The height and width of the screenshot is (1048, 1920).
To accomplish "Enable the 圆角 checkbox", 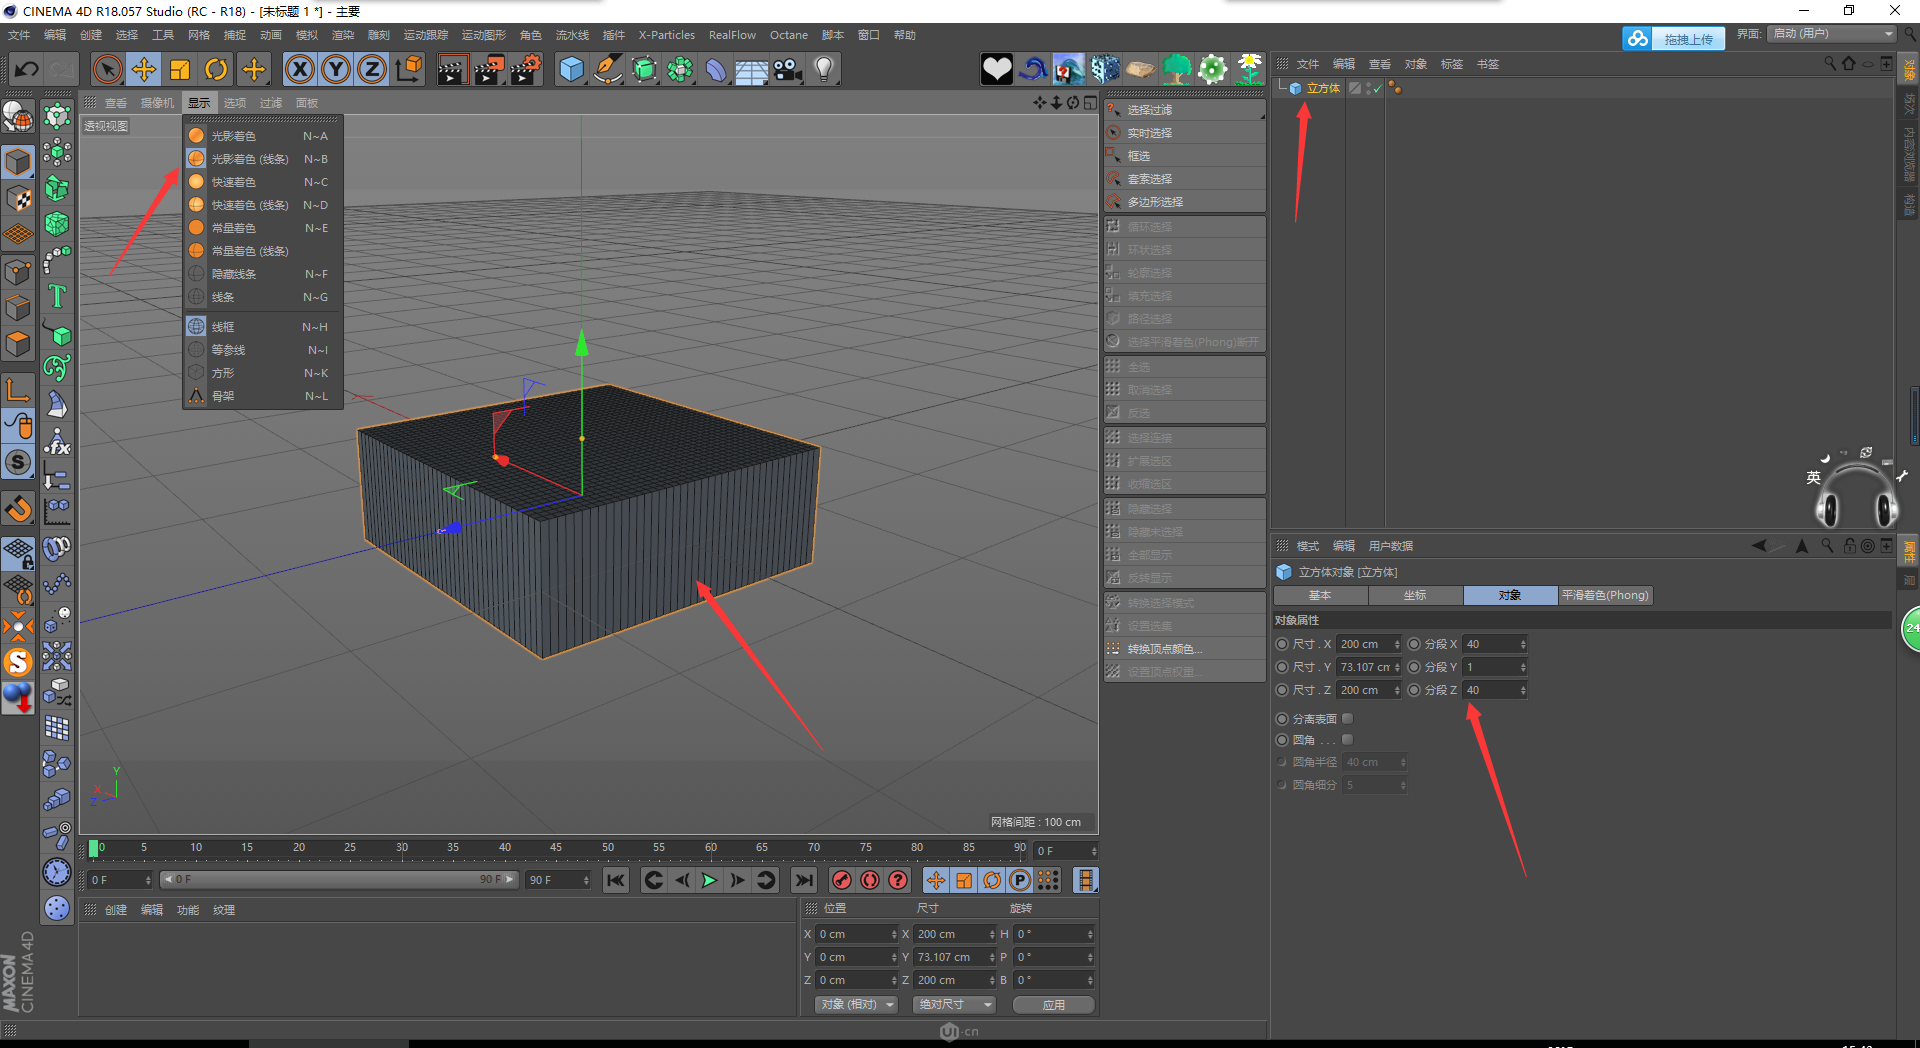I will (1347, 740).
